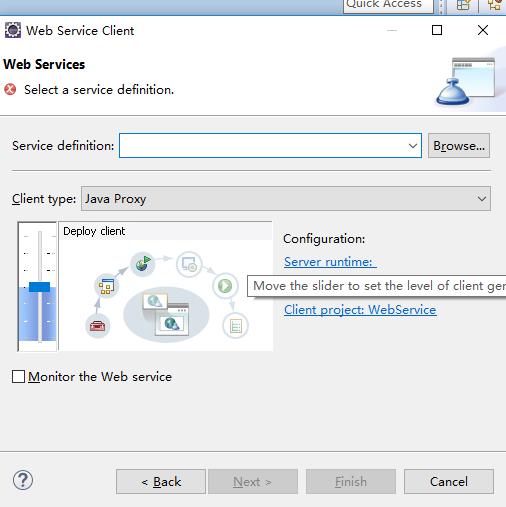This screenshot has width=506, height=507.
Task: Click the Web Service Client window icon
Action: coord(13,30)
